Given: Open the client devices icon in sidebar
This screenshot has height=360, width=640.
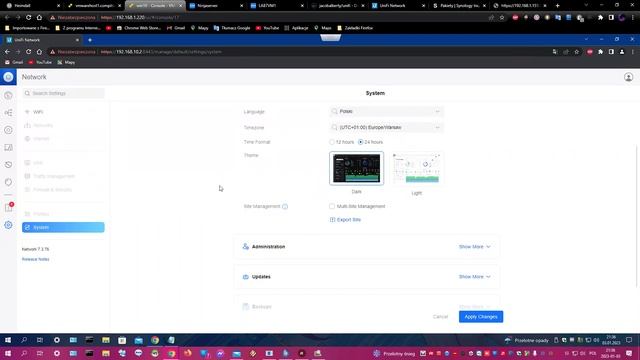Looking at the screenshot, I should coord(8,147).
